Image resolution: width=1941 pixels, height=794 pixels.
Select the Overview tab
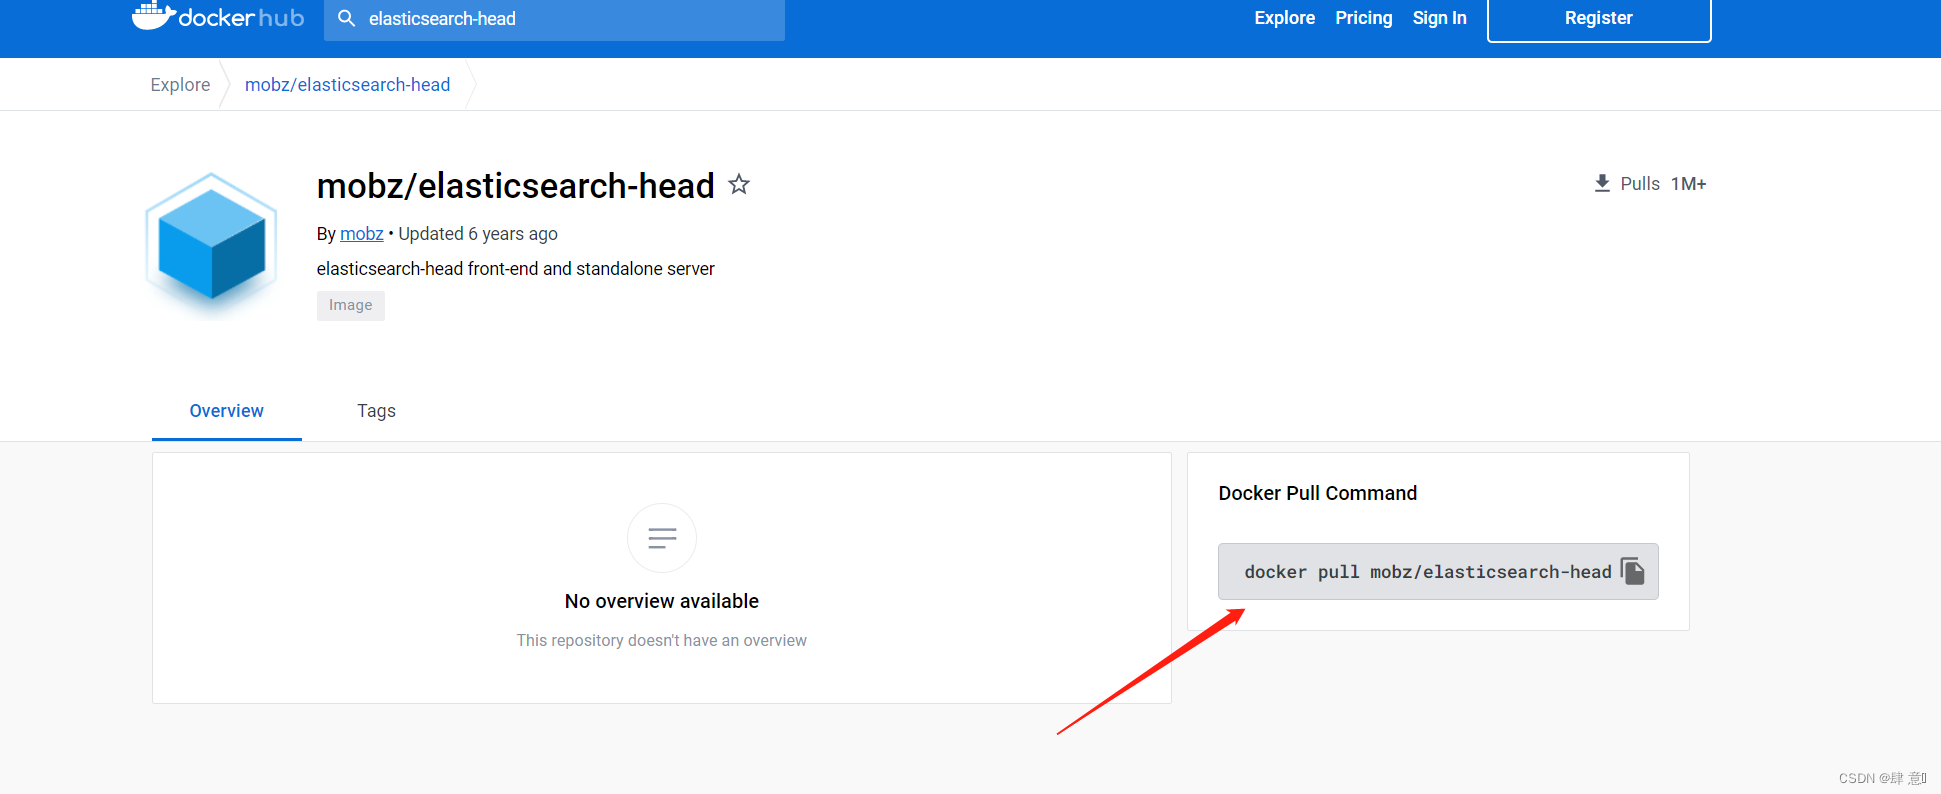click(227, 411)
